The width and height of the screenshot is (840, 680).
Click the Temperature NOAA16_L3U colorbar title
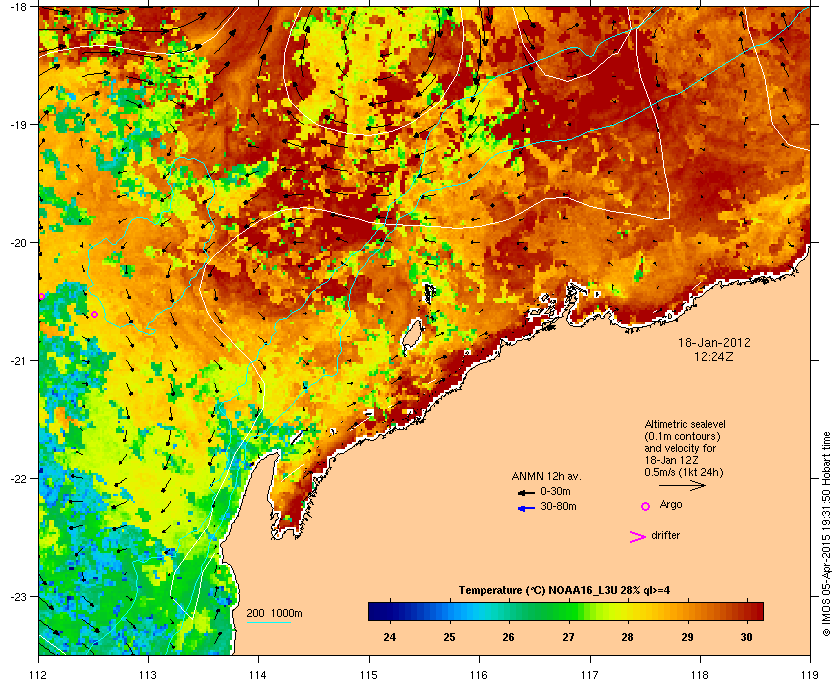(564, 591)
